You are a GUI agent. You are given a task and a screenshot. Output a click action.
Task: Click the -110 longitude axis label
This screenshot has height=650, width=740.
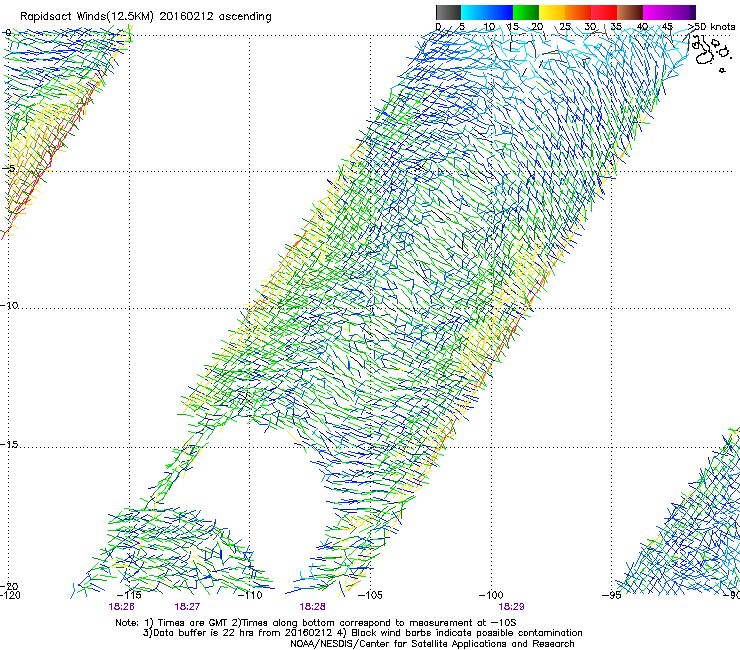tap(250, 595)
